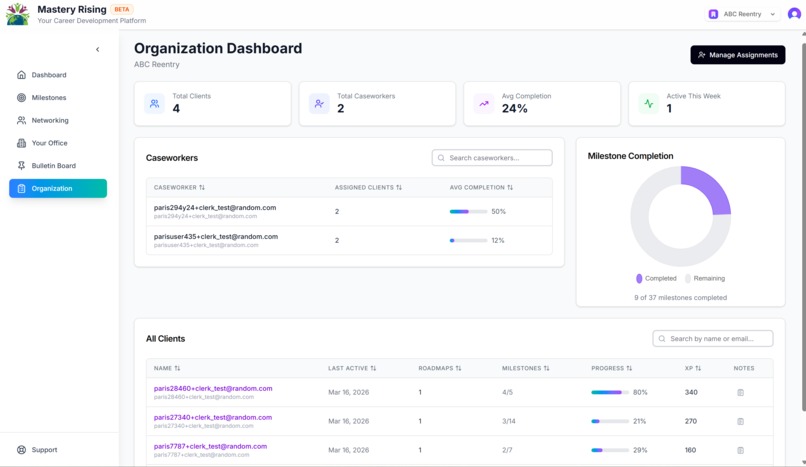
Task: Click the XP value 340
Action: point(691,393)
